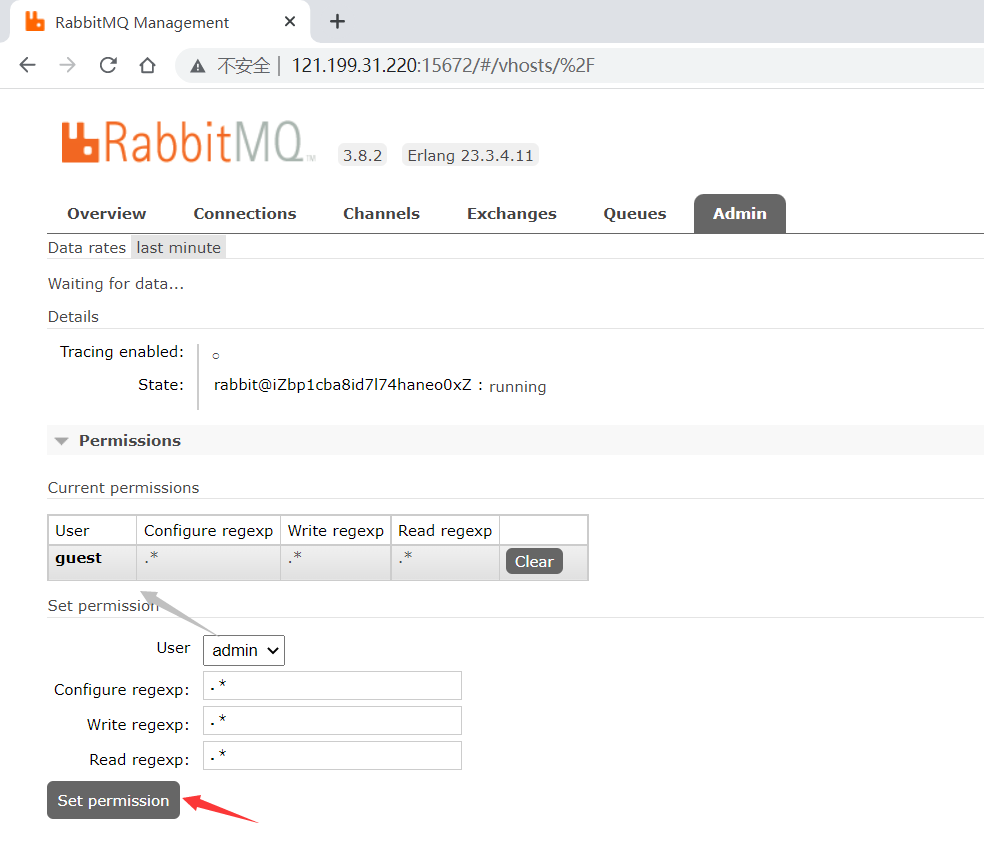Open the Overview tab

107,214
